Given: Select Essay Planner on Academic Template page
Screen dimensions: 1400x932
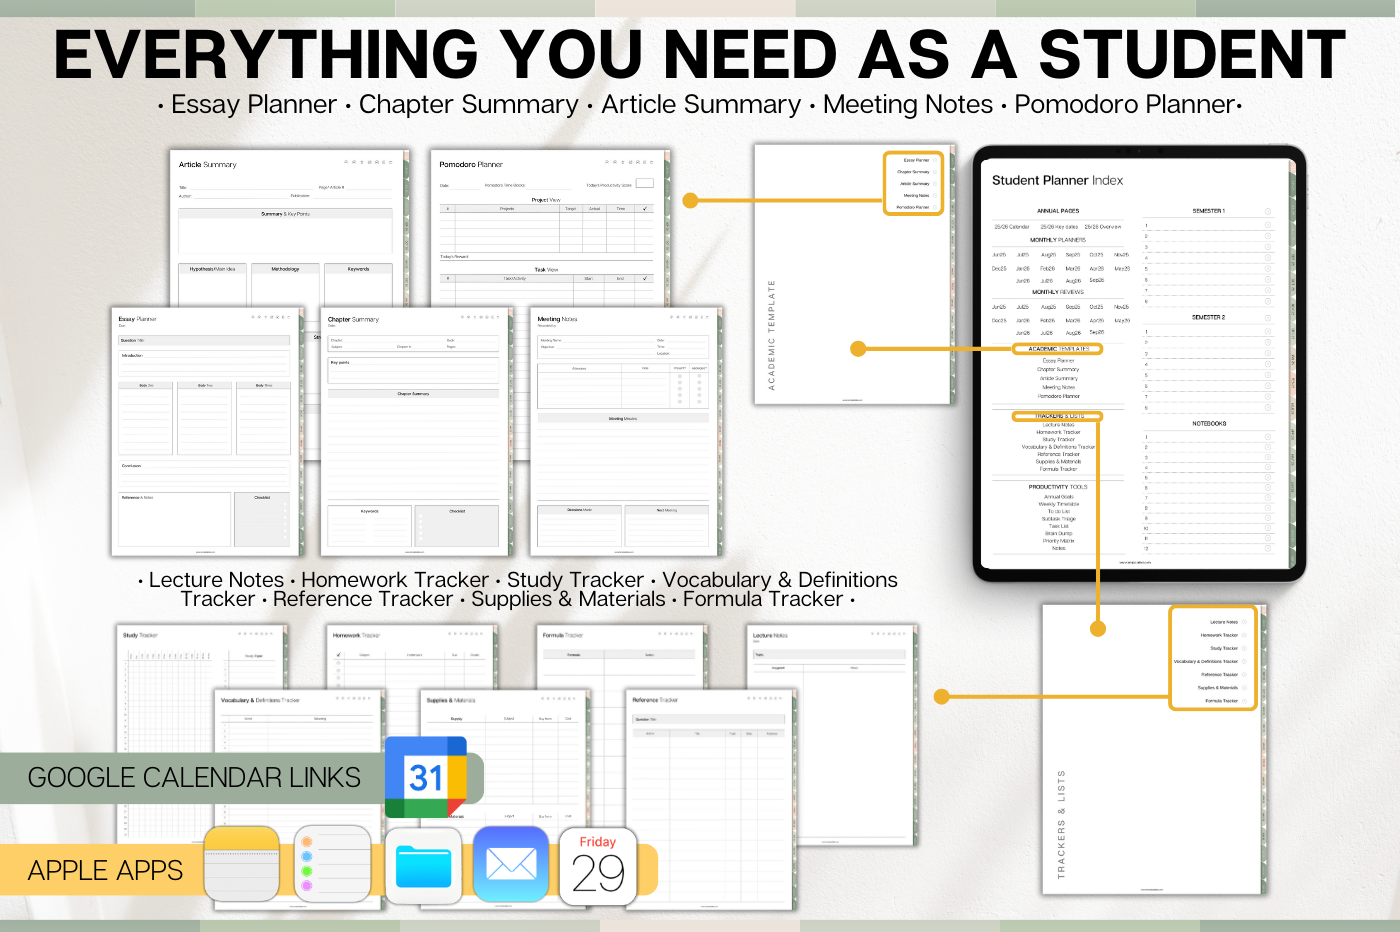Looking at the screenshot, I should click(x=916, y=160).
